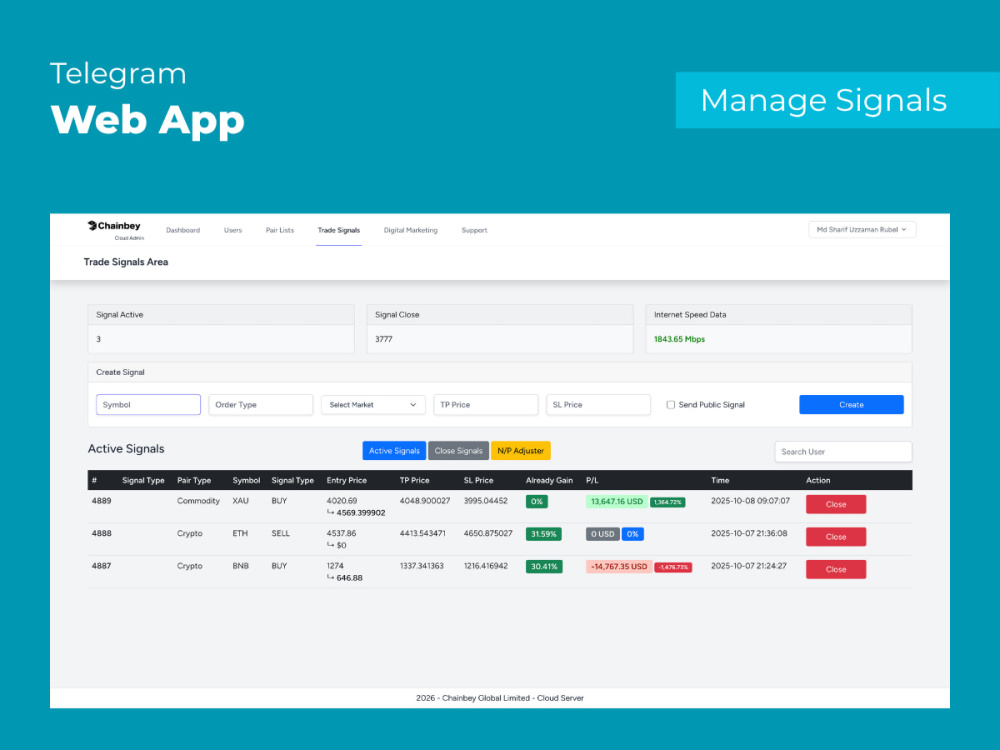Click the -14,767.35 USD loss badge
This screenshot has width=1000, height=750.
point(619,566)
